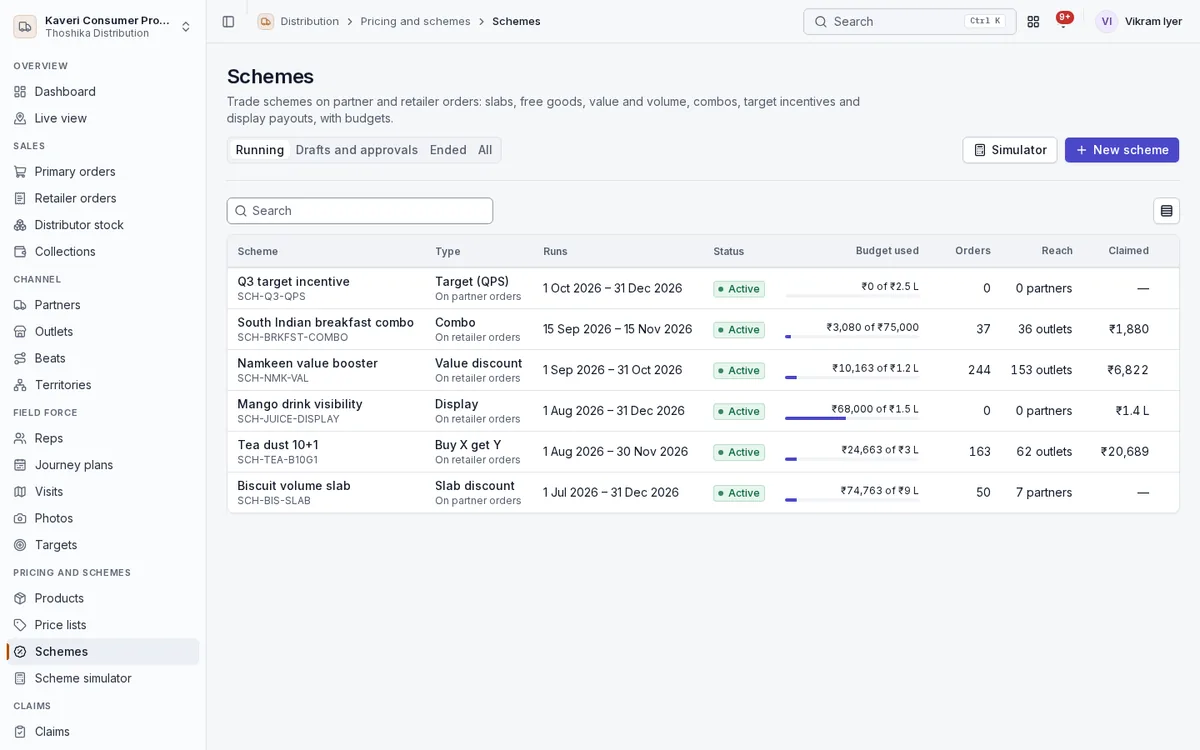The height and width of the screenshot is (750, 1200).
Task: Click the ₹6,822 claimed amount
Action: 1128,370
